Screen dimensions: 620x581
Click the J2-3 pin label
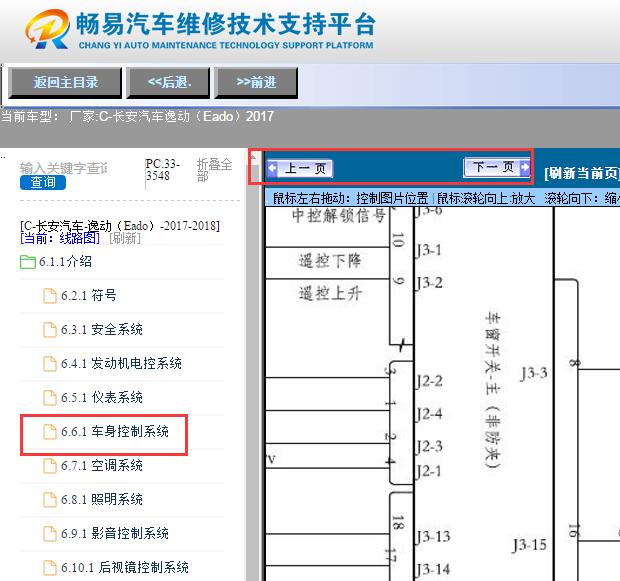pyautogui.click(x=428, y=447)
